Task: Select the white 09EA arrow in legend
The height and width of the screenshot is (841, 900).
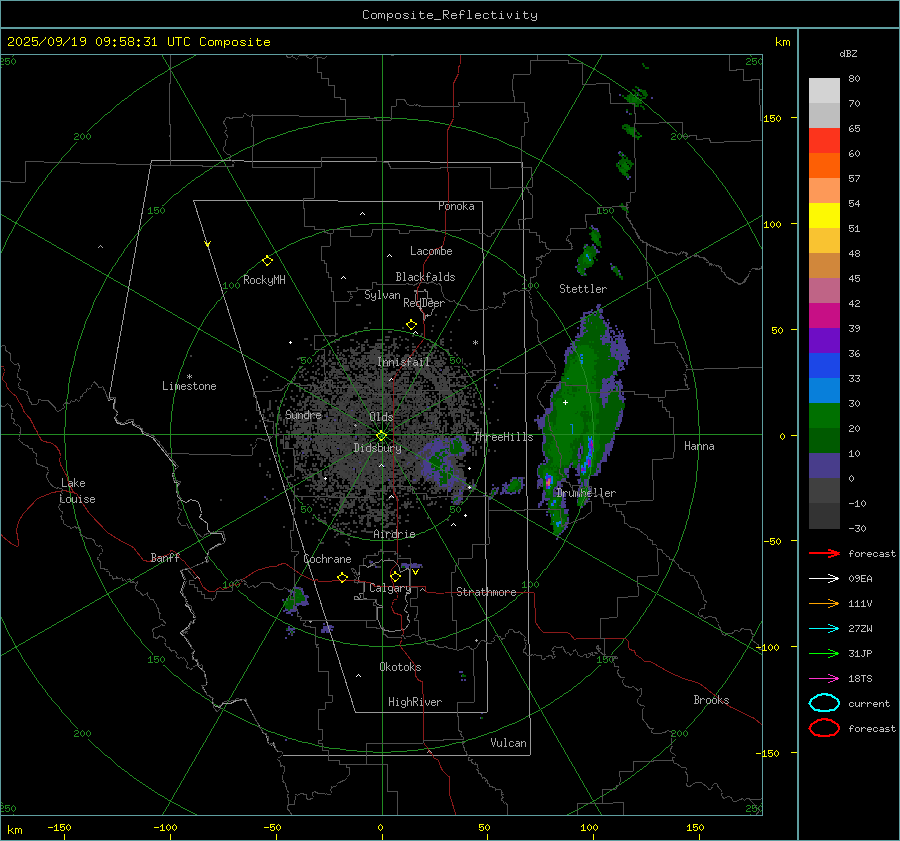Action: (x=824, y=578)
